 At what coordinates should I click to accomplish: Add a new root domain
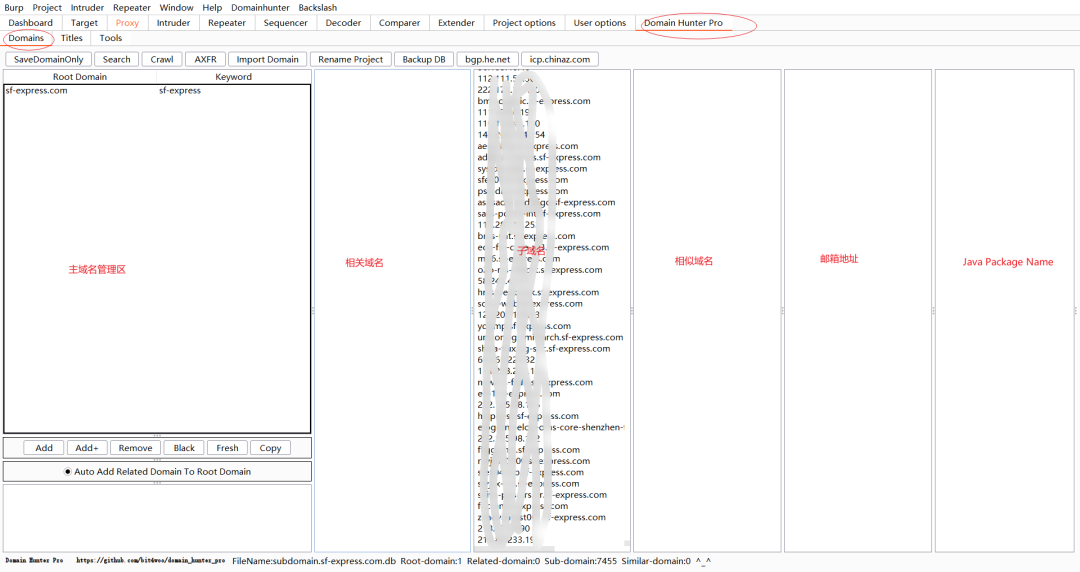[x=44, y=448]
